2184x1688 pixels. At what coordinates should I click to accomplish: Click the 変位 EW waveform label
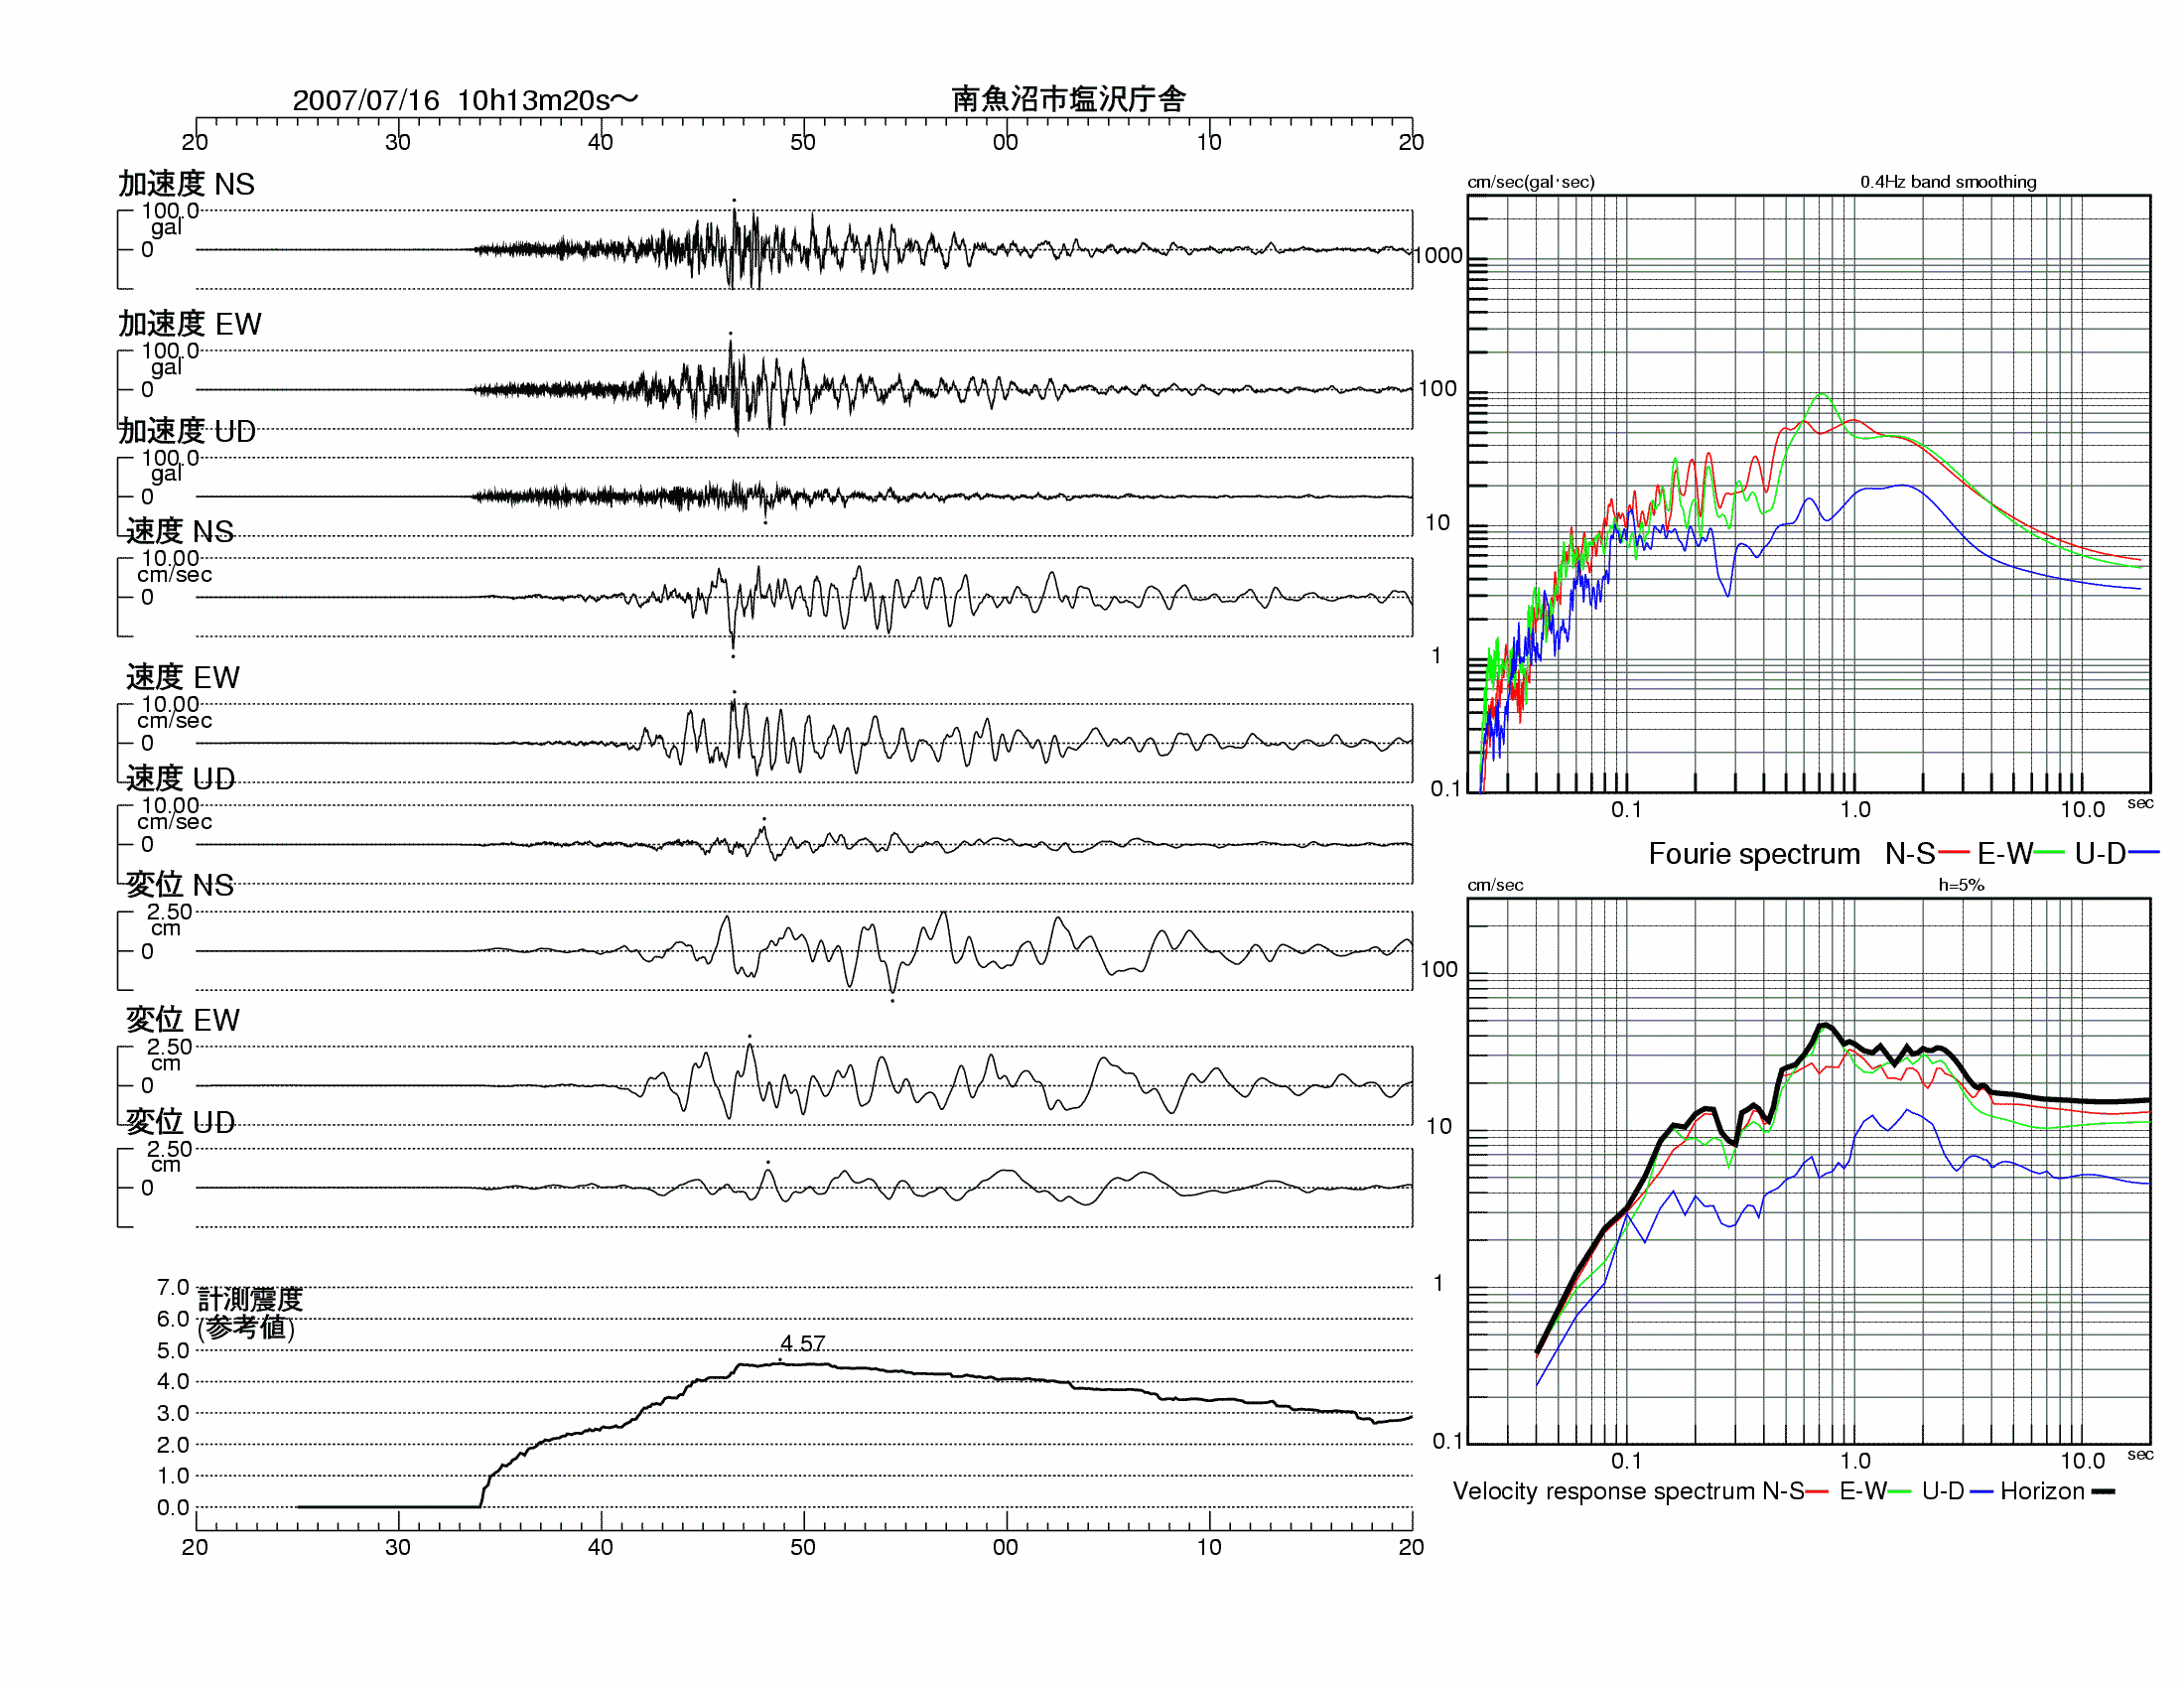click(182, 1020)
